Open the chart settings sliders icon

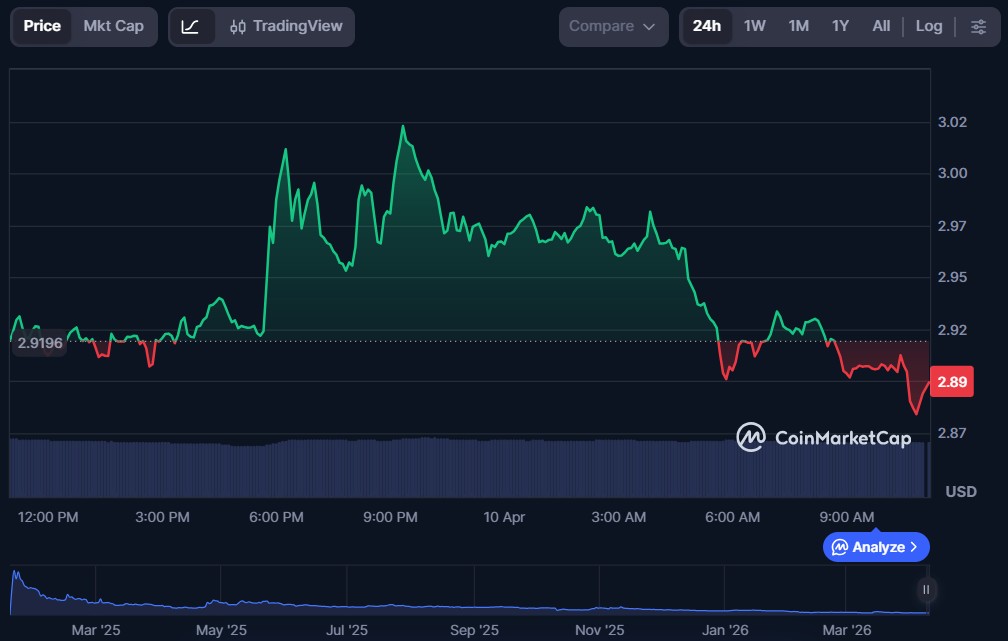pos(977,27)
